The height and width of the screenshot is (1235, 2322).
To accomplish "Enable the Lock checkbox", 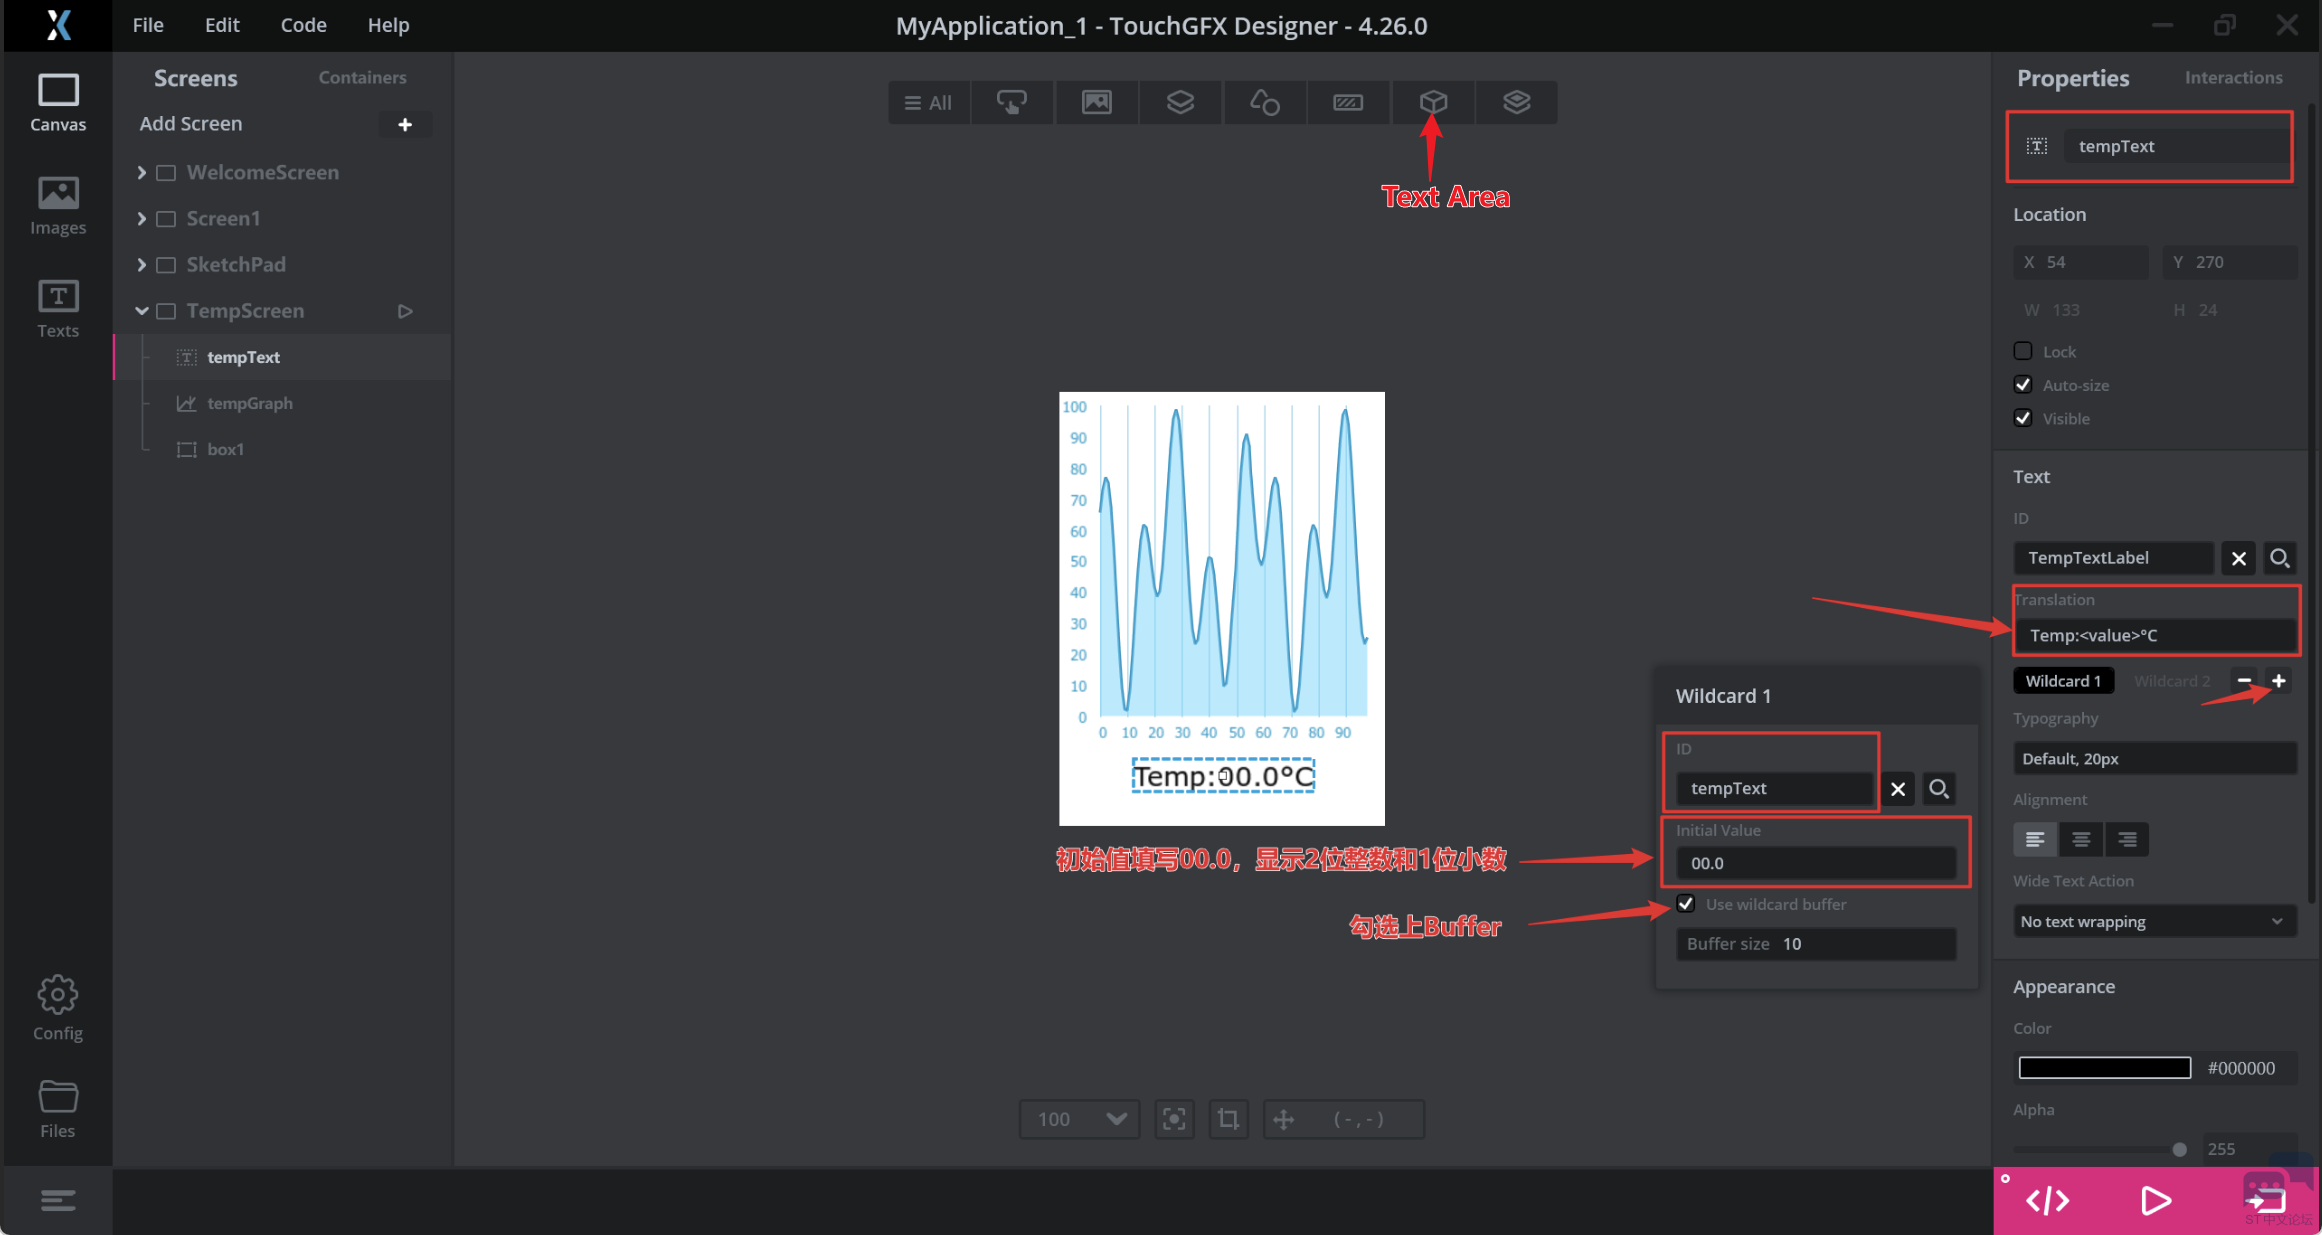I will click(x=2023, y=351).
